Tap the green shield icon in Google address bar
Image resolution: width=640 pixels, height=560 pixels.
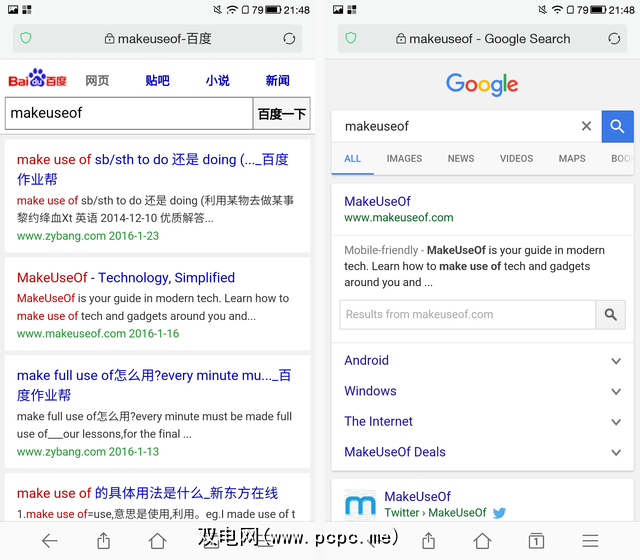[351, 38]
